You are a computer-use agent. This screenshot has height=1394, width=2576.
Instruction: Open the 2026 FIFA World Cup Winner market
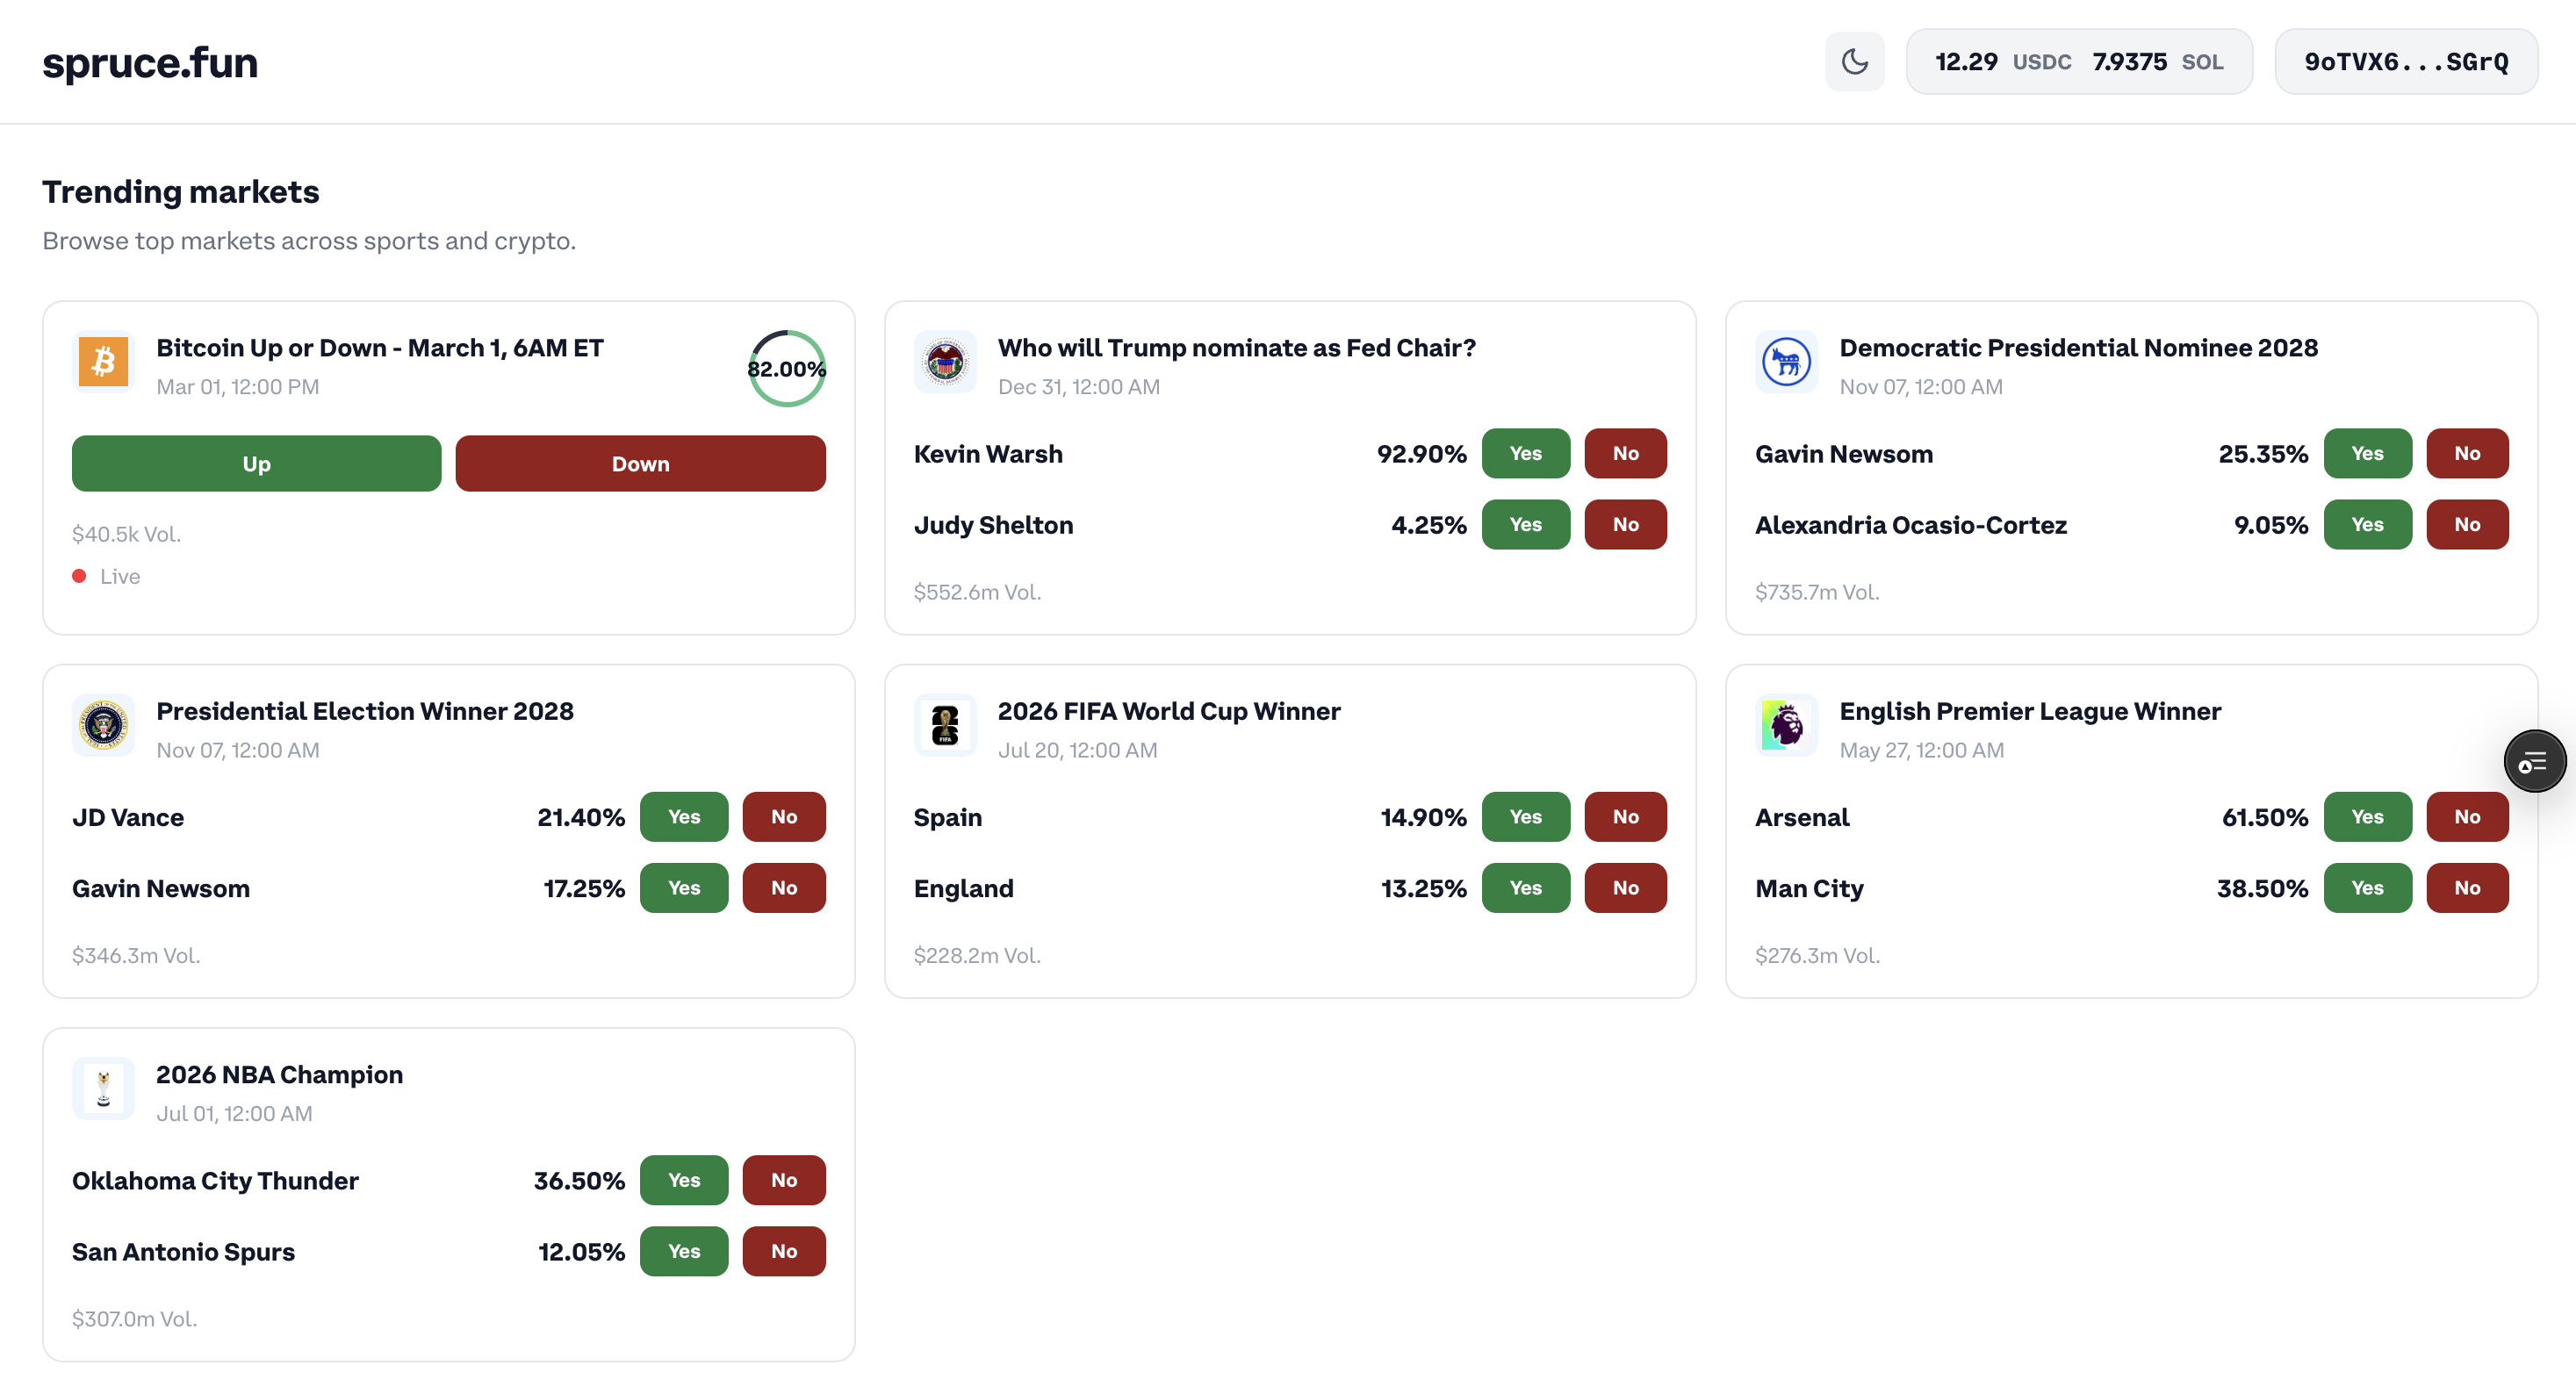click(x=1168, y=711)
